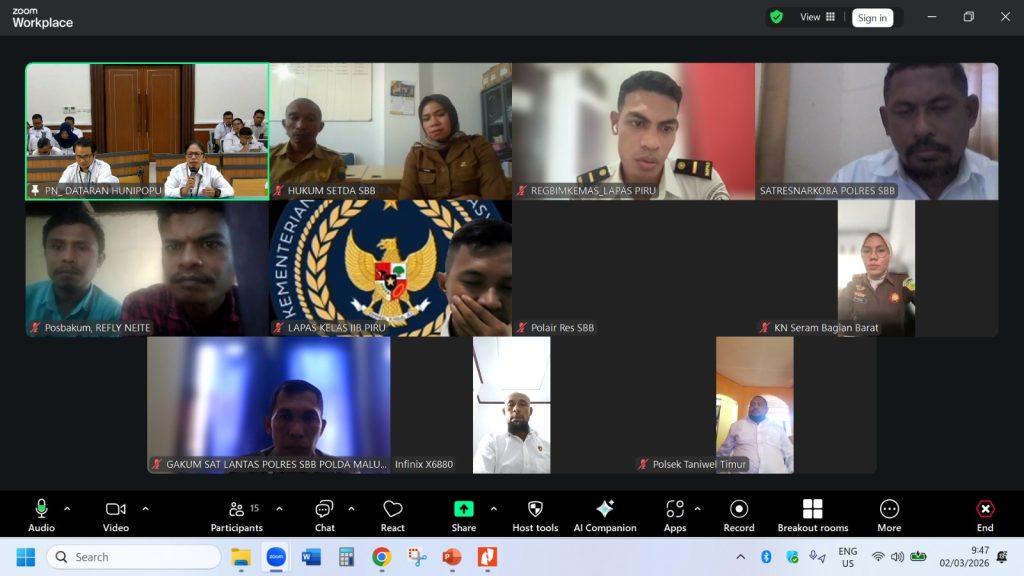Open the Chat panel
Screen dimensions: 1024x576
(x=324, y=514)
